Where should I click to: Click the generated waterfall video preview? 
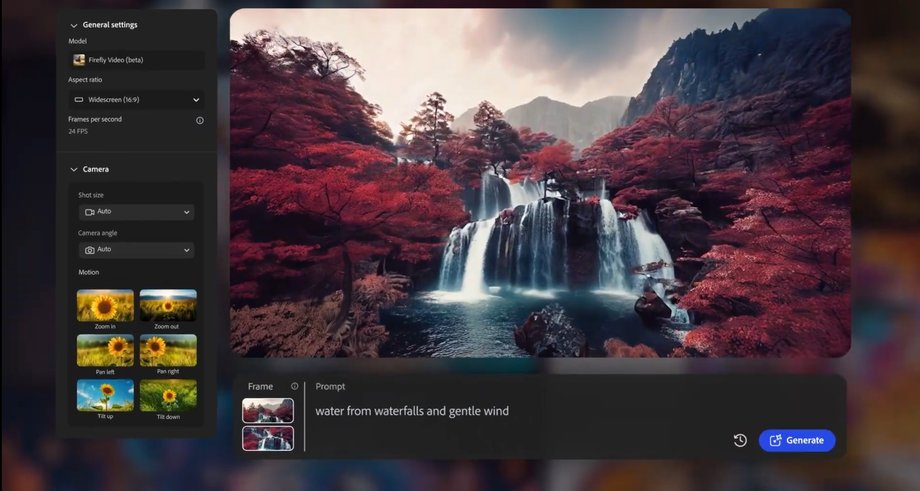[x=540, y=182]
